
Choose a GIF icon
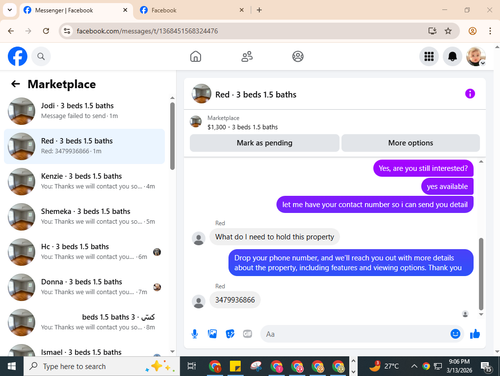pos(247,334)
